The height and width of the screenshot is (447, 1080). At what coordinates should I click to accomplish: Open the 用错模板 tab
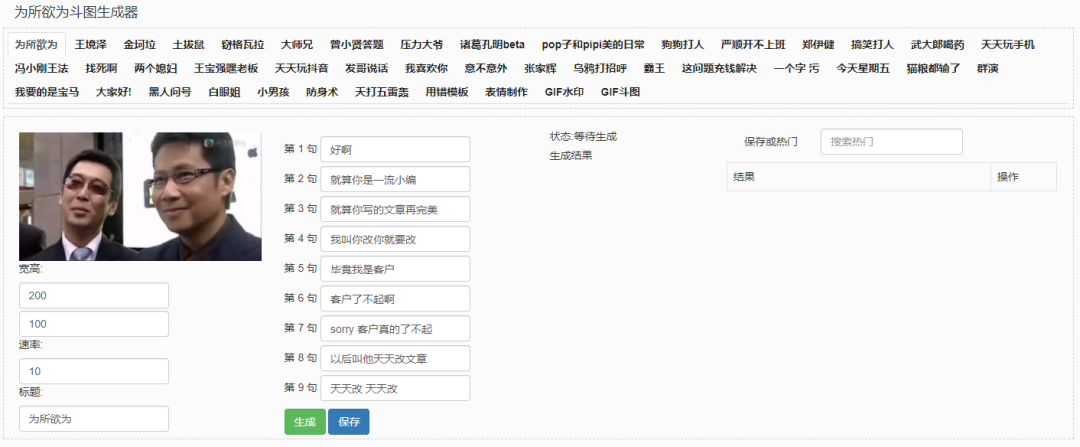pyautogui.click(x=447, y=92)
